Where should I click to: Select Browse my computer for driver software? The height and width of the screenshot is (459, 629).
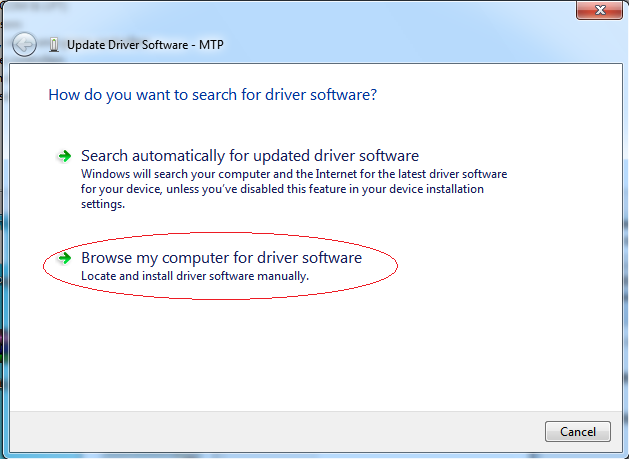click(x=221, y=258)
